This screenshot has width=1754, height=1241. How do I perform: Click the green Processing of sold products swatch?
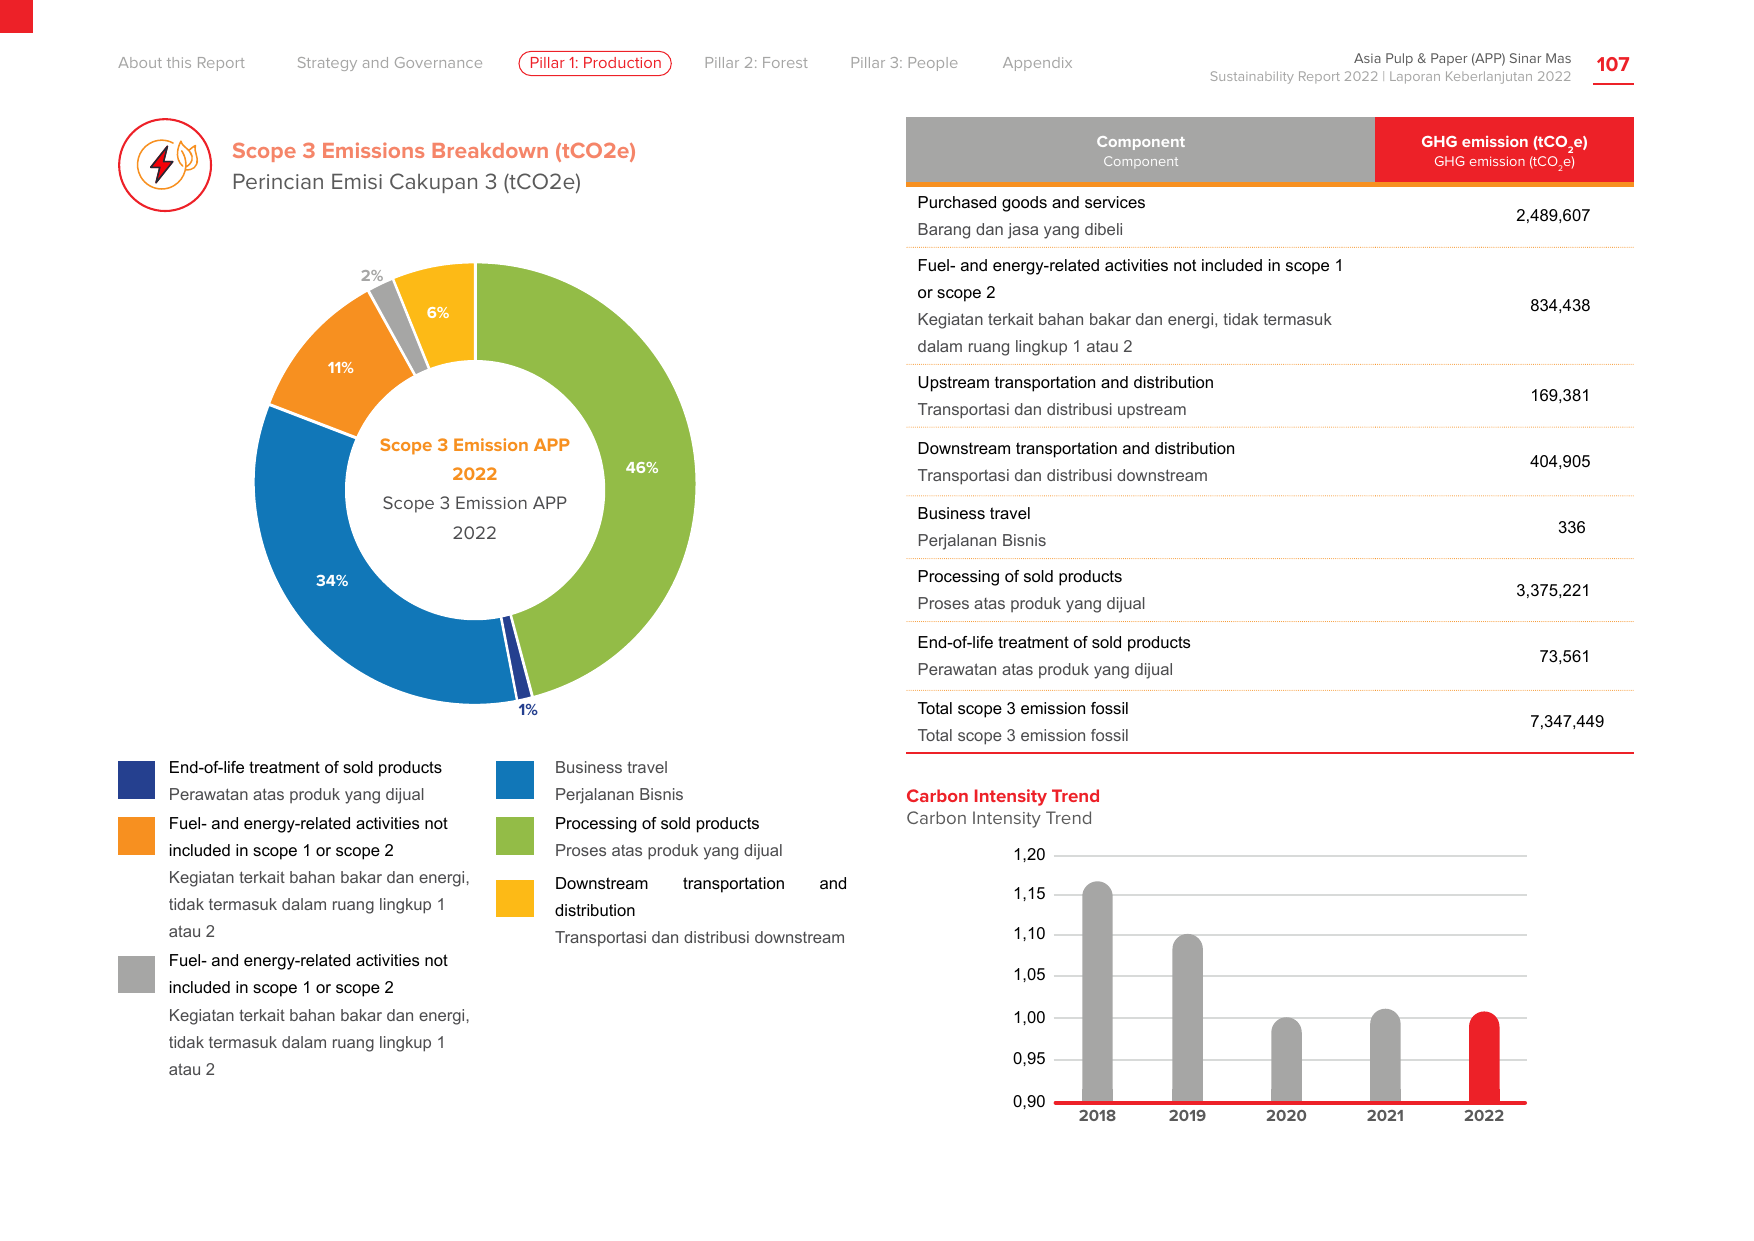(515, 836)
